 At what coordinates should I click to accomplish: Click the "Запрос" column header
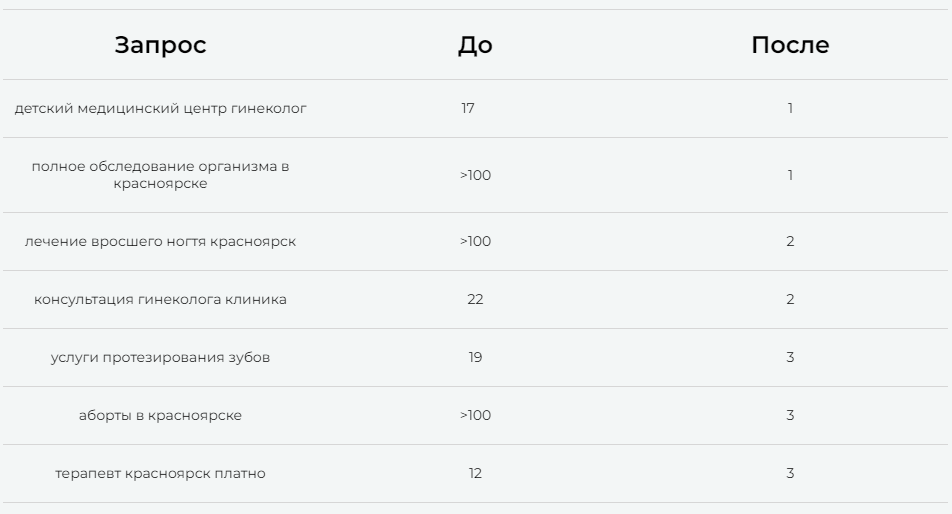pos(160,45)
